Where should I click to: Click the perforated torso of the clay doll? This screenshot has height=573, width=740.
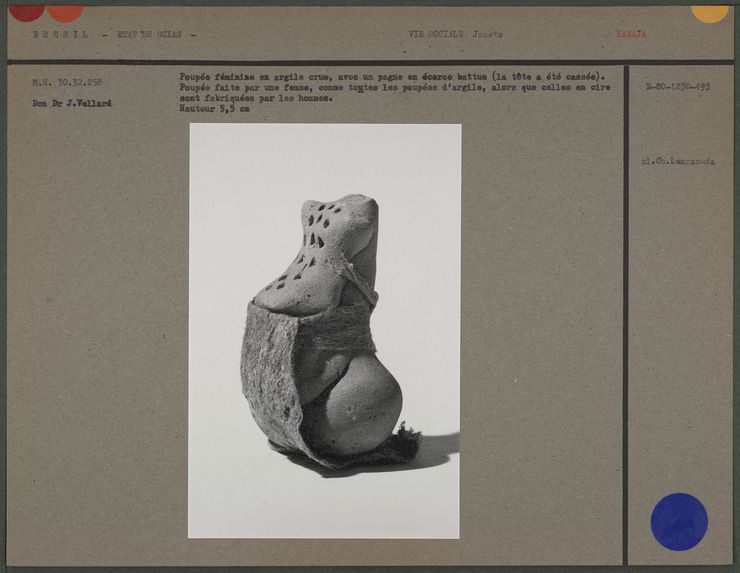[318, 250]
